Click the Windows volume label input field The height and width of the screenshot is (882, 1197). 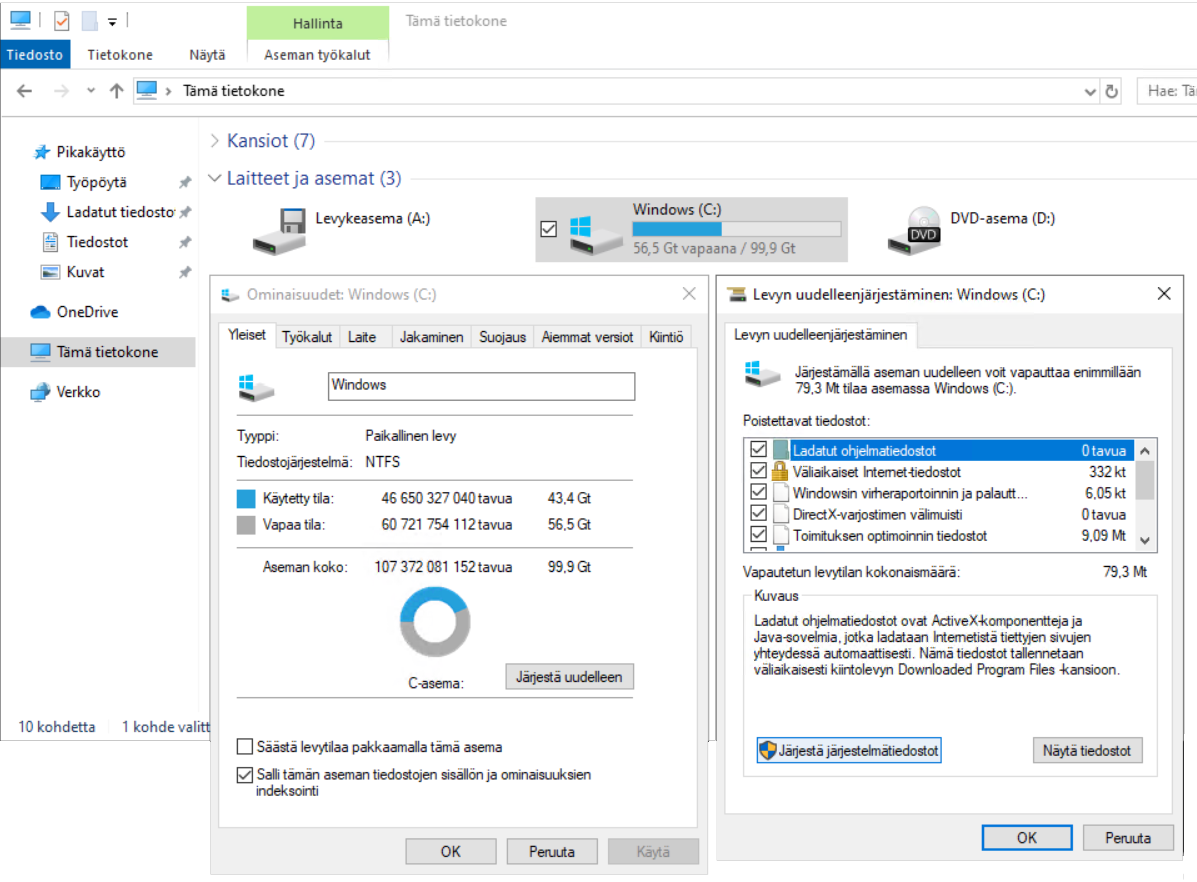[x=482, y=386]
